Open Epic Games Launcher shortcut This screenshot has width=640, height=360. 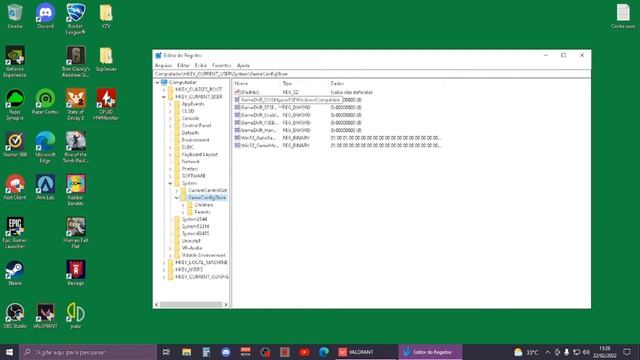click(x=15, y=233)
